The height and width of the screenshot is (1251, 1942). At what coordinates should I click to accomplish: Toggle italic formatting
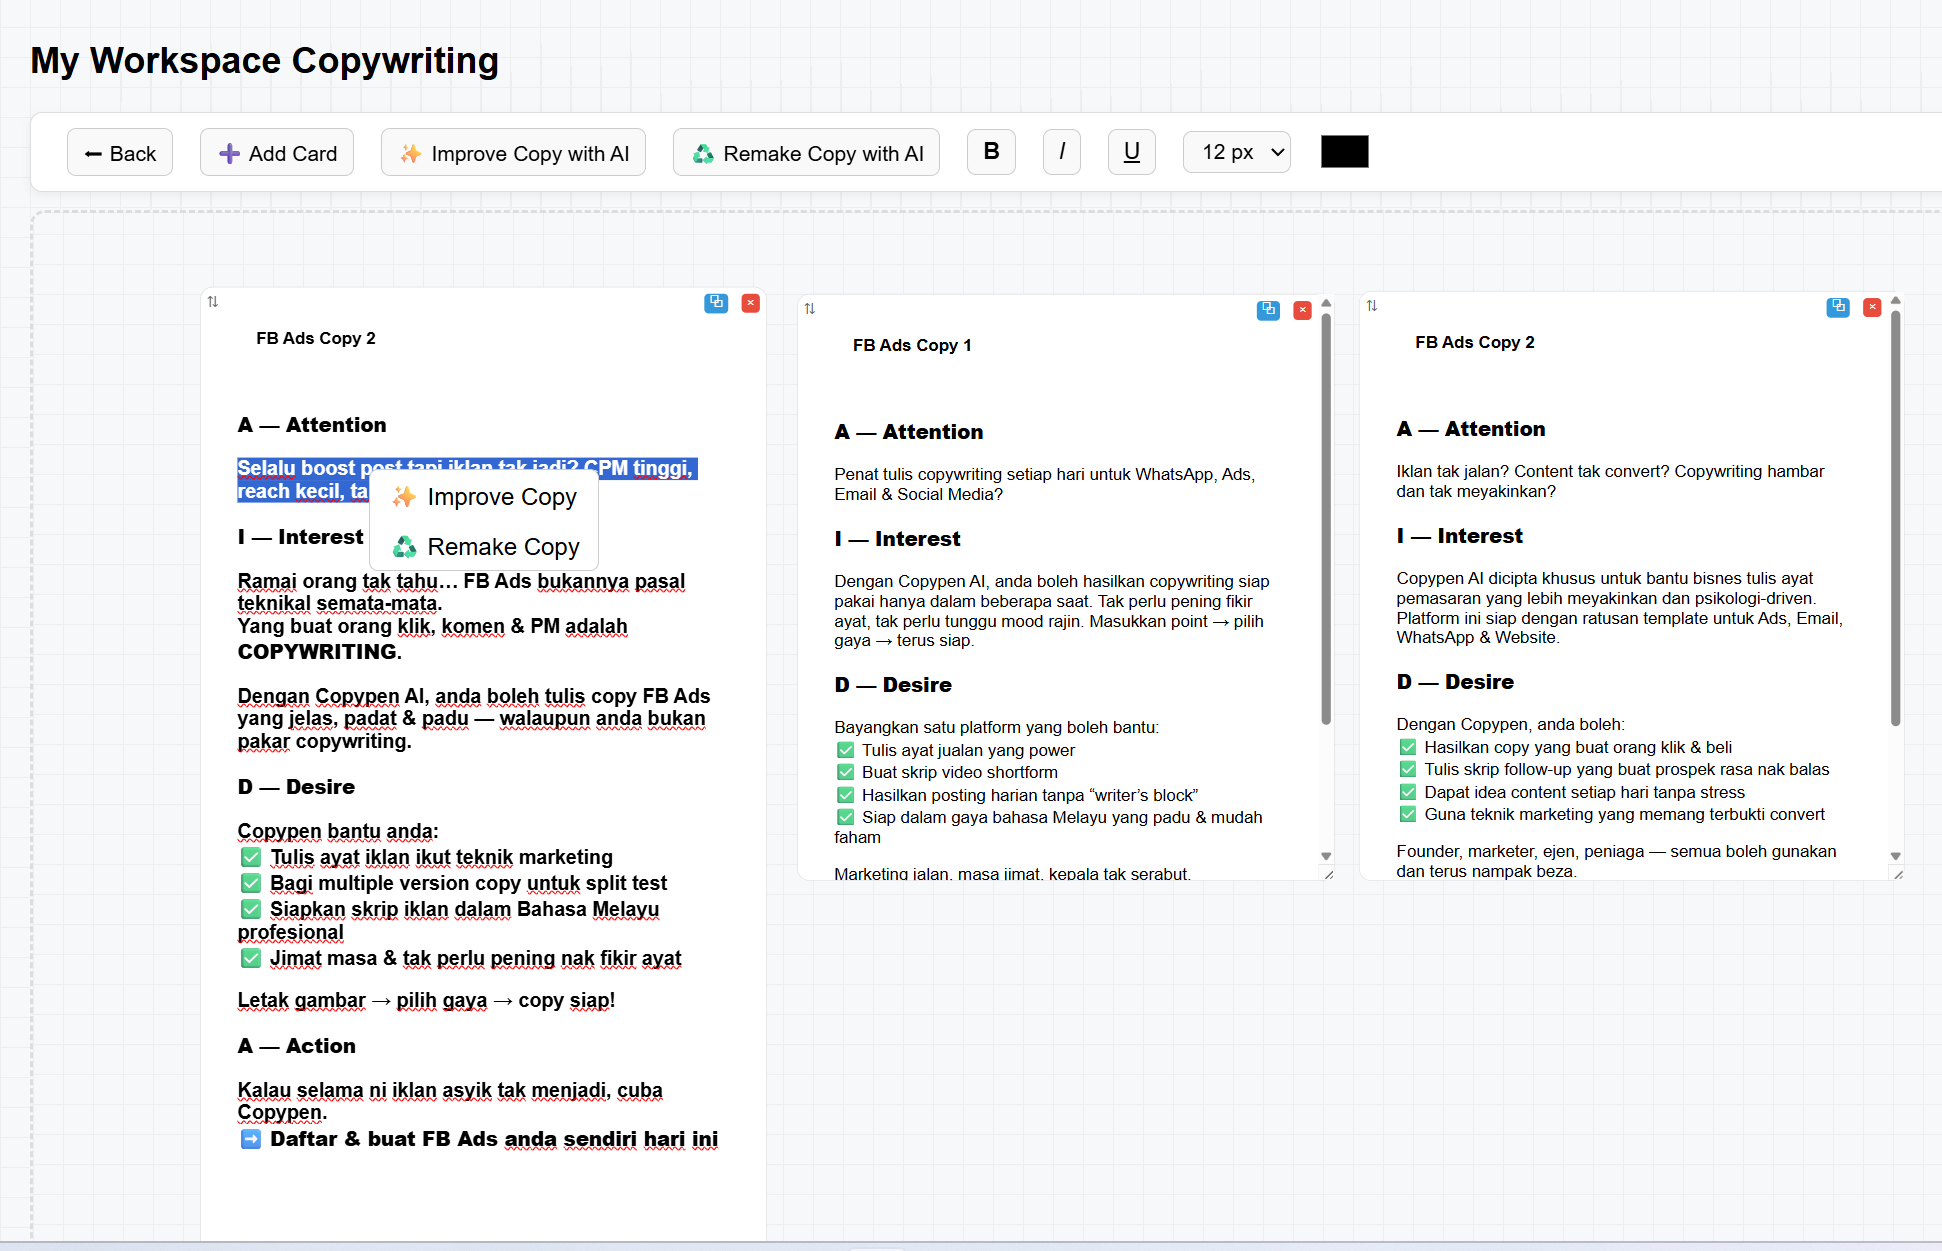click(1062, 152)
